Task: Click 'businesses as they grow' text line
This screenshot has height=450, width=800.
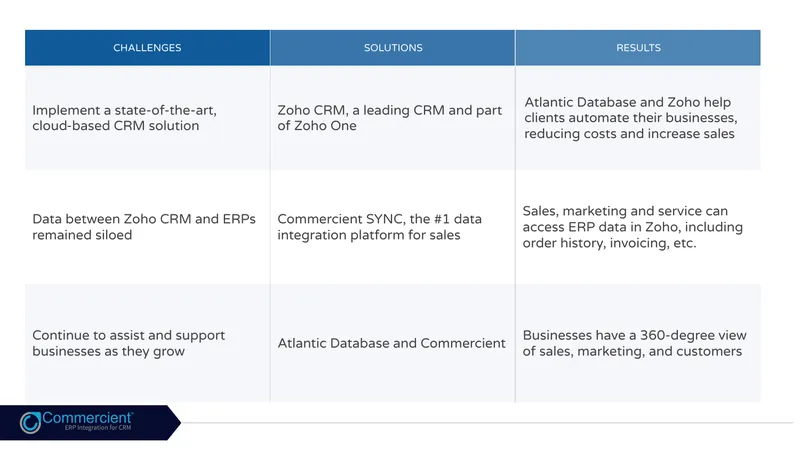Action: tap(108, 352)
